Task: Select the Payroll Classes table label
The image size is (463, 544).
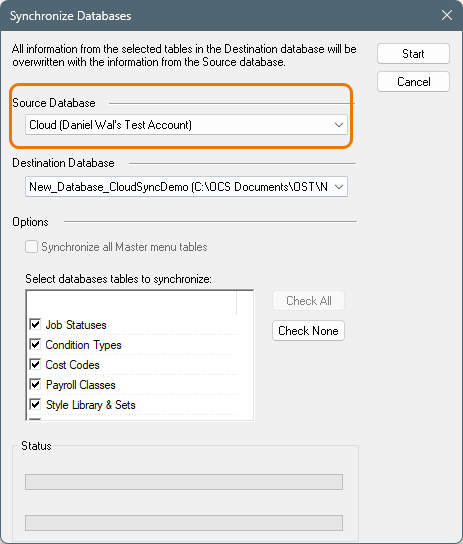Action: pos(80,385)
